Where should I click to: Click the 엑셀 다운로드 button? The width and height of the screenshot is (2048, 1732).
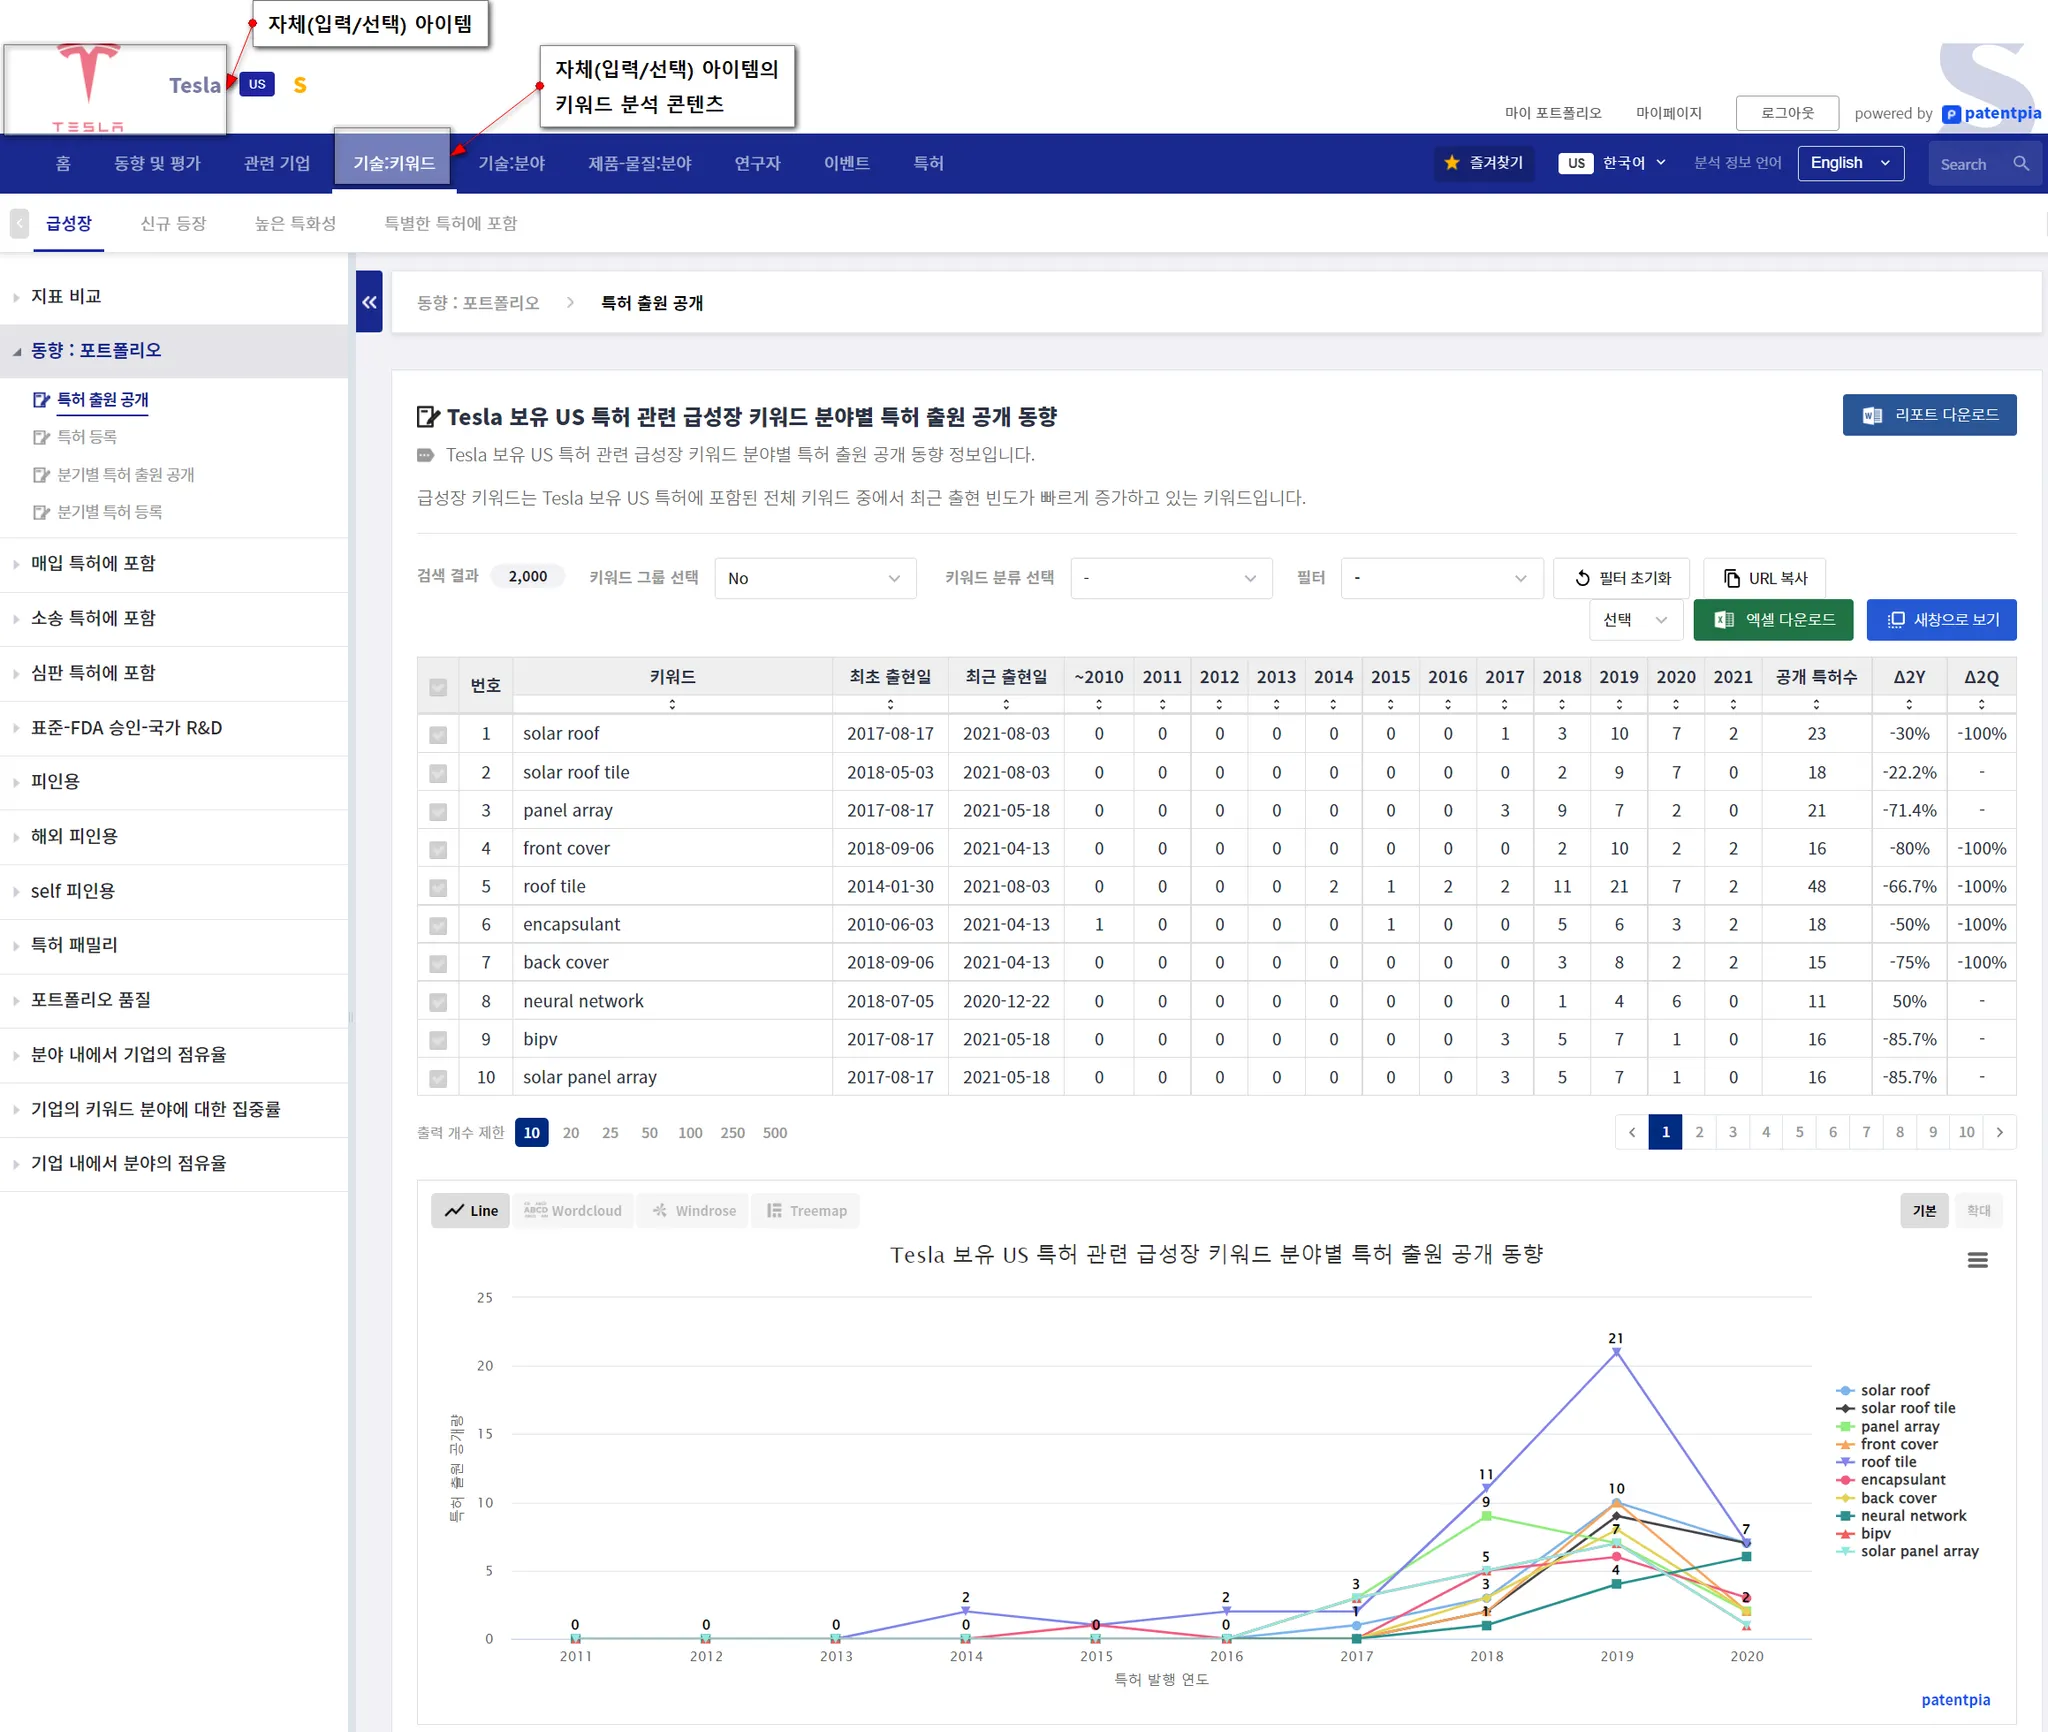[x=1773, y=620]
